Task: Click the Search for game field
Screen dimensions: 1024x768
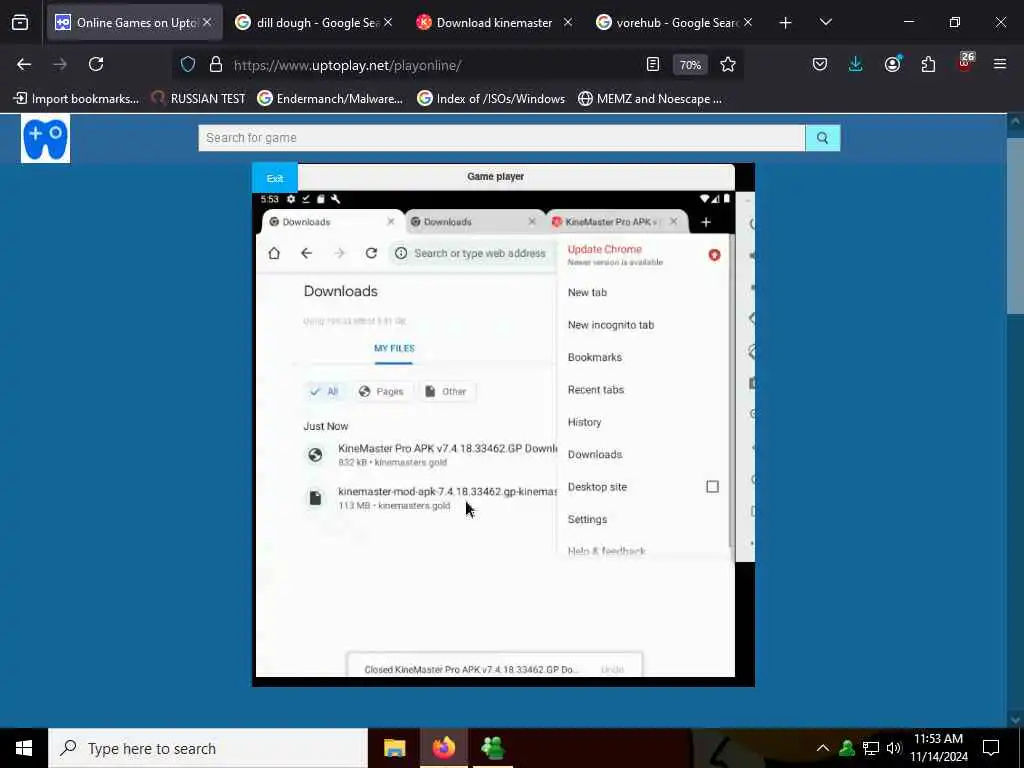Action: click(502, 138)
